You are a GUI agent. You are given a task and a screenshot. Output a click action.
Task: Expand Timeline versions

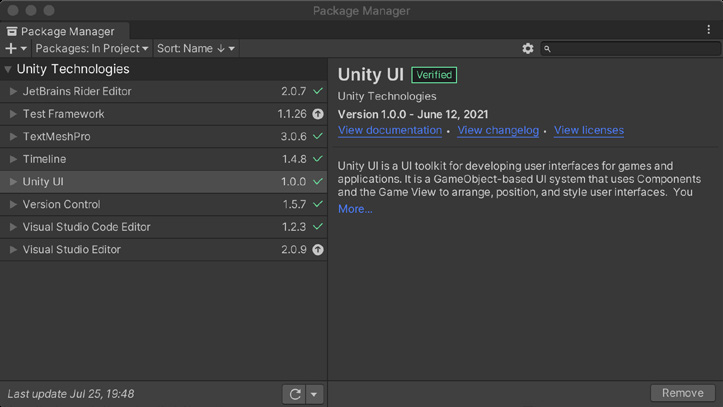tap(13, 159)
